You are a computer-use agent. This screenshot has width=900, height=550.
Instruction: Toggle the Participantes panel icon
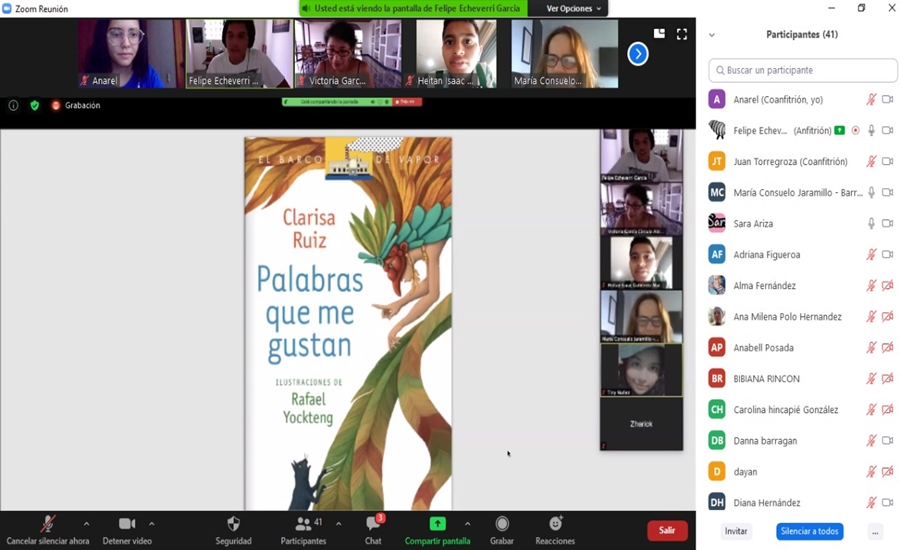pos(303,524)
